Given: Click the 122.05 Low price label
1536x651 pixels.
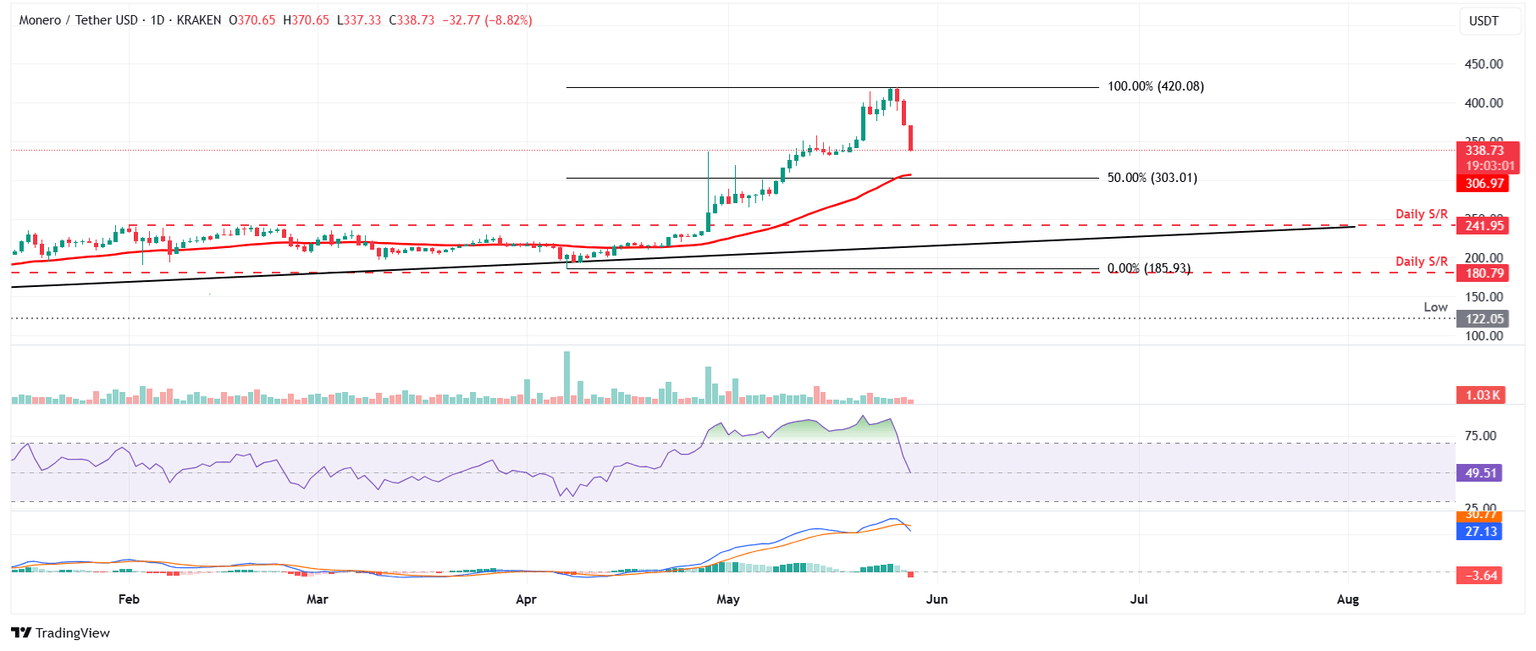Looking at the screenshot, I should click(1483, 319).
